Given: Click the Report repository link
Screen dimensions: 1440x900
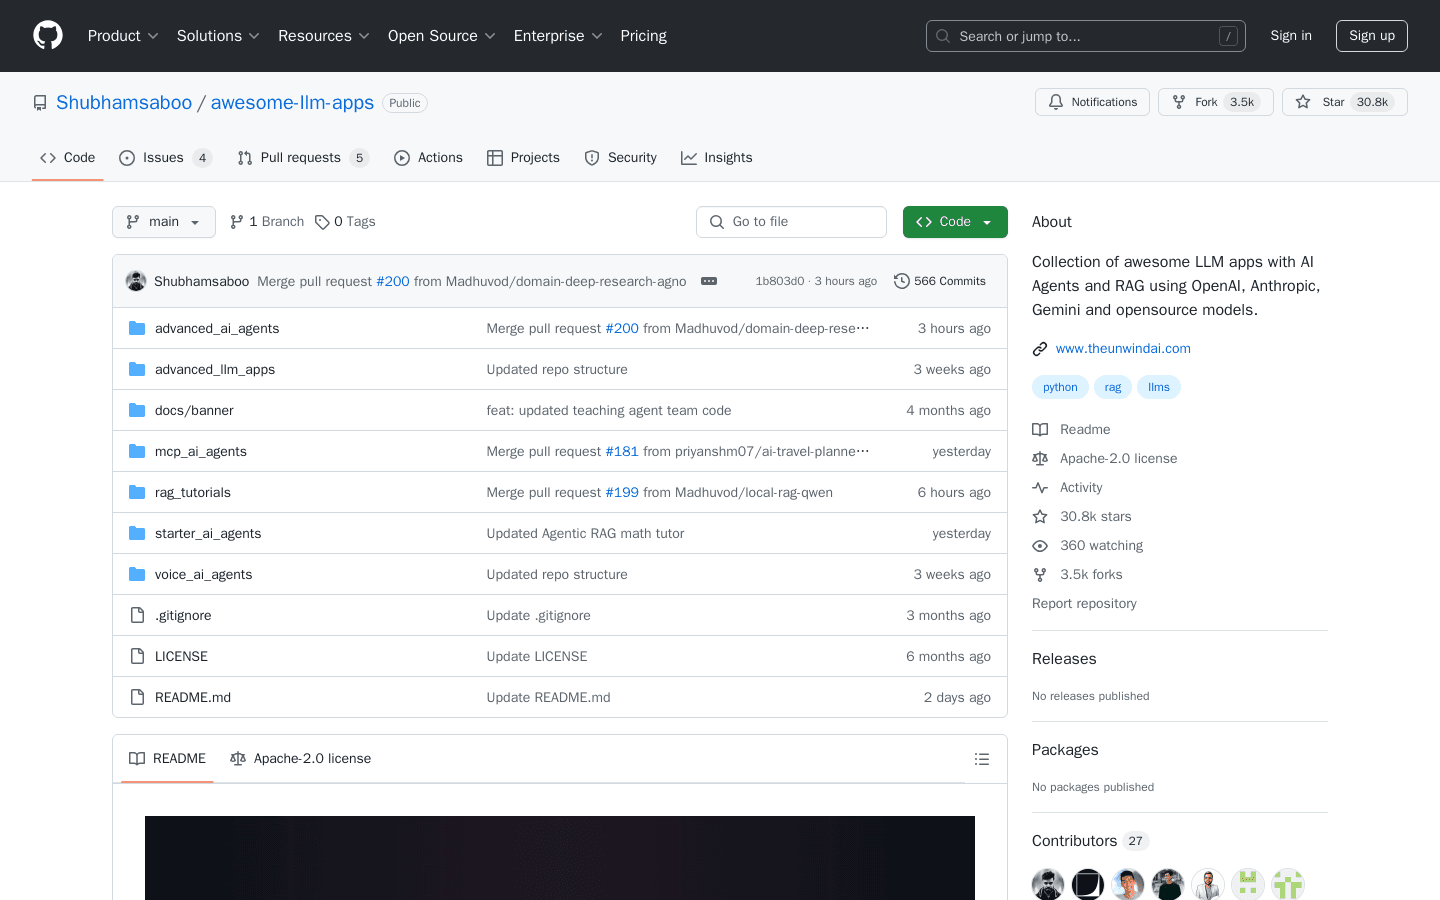Looking at the screenshot, I should (1084, 603).
